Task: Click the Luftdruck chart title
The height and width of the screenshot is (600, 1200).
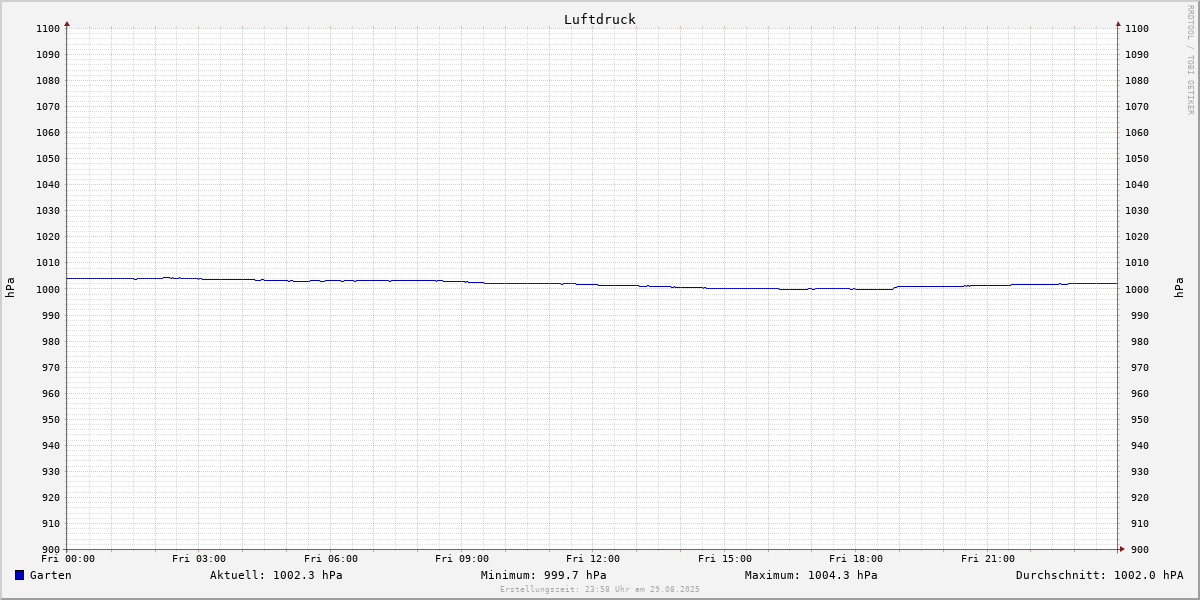Action: 599,19
